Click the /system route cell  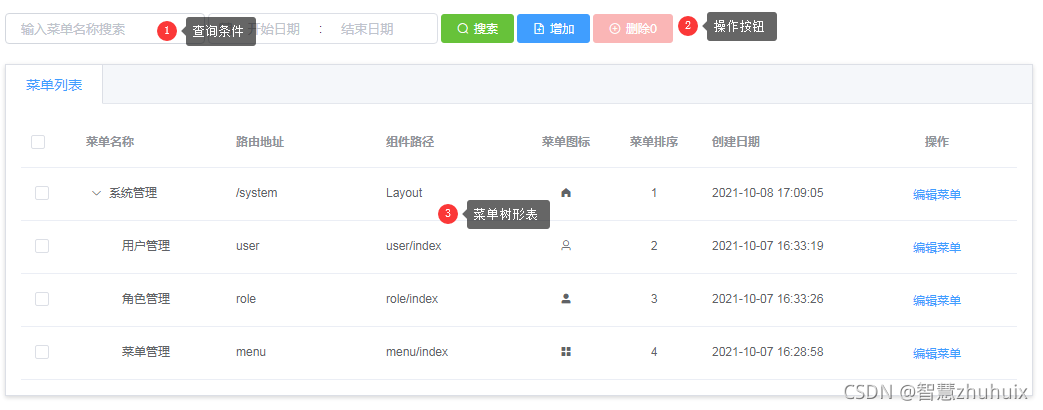257,193
